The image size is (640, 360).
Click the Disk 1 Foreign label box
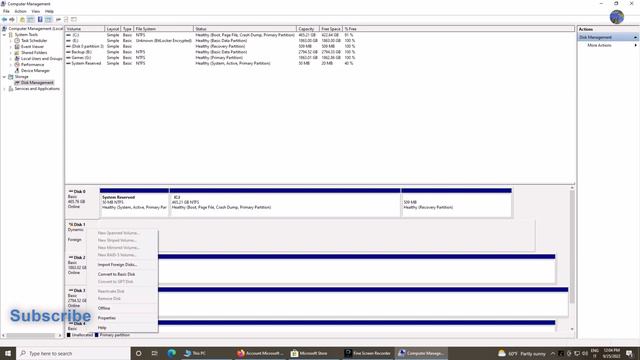77,236
